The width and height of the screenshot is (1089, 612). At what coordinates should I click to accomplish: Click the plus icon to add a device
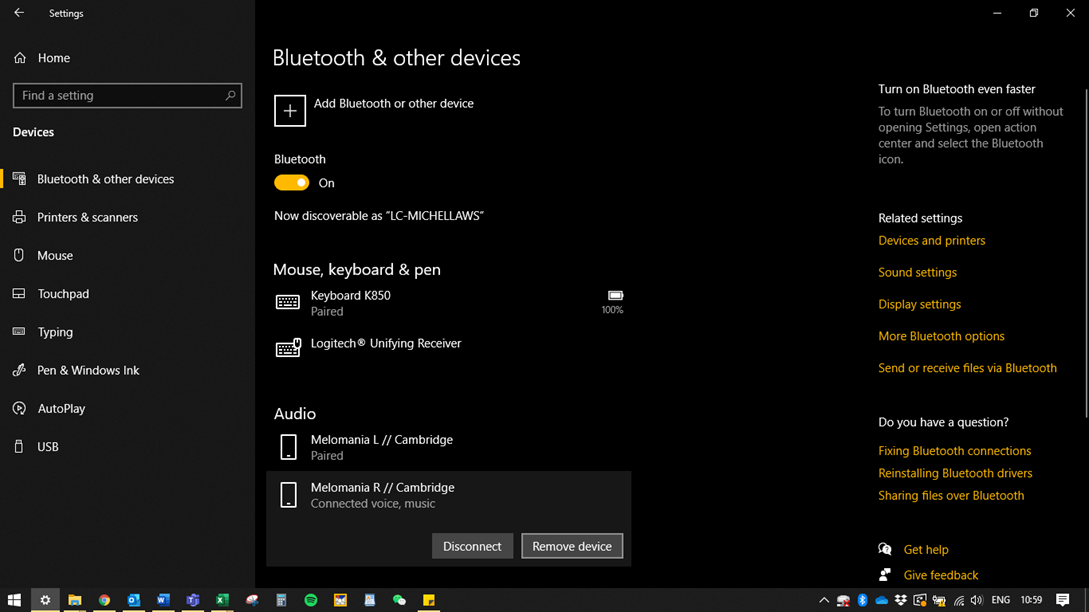pyautogui.click(x=290, y=111)
